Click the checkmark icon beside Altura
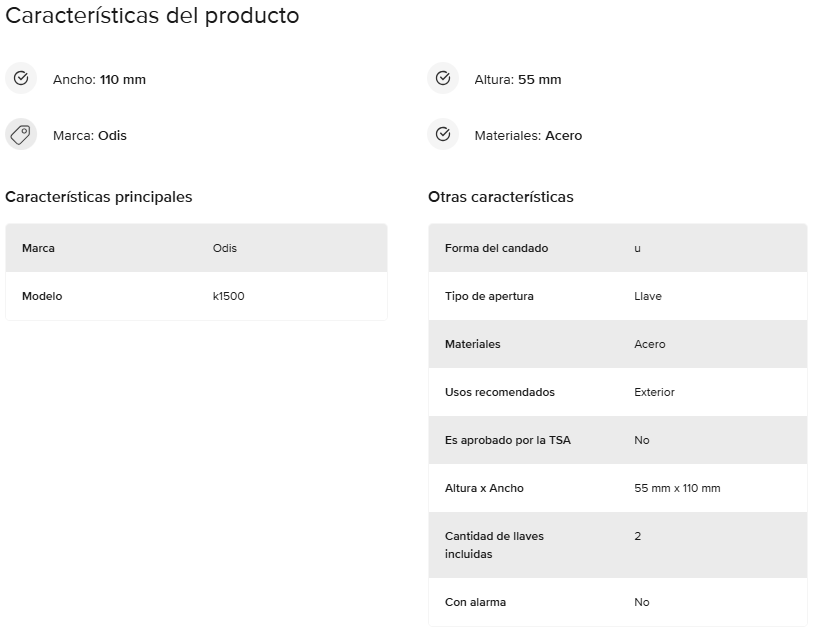This screenshot has height=630, width=813. 443,78
